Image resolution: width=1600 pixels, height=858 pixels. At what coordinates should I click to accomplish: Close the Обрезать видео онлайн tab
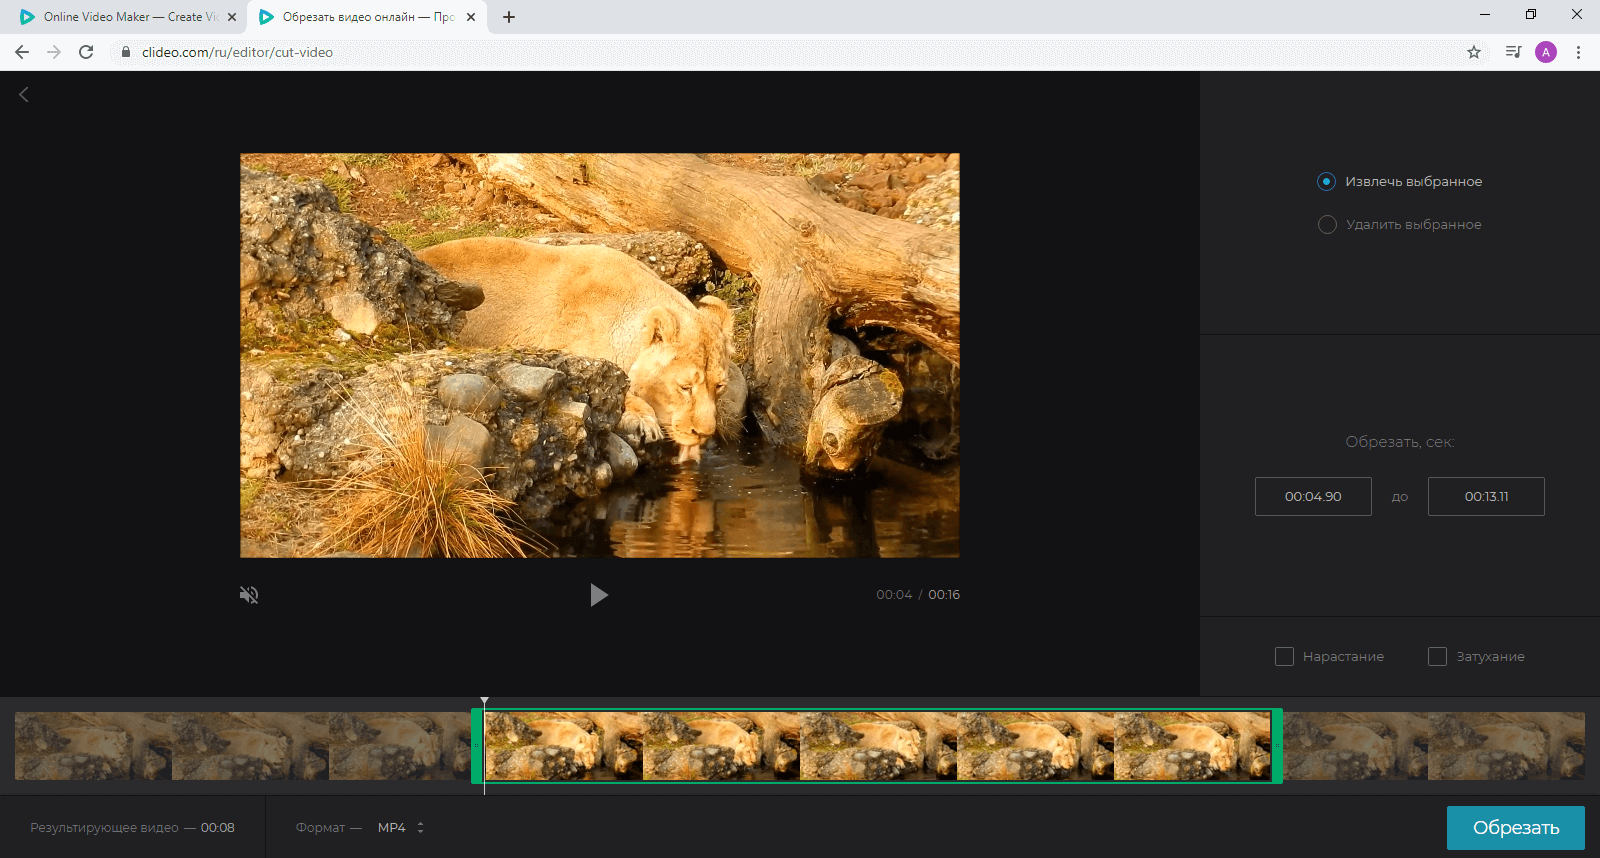471,17
